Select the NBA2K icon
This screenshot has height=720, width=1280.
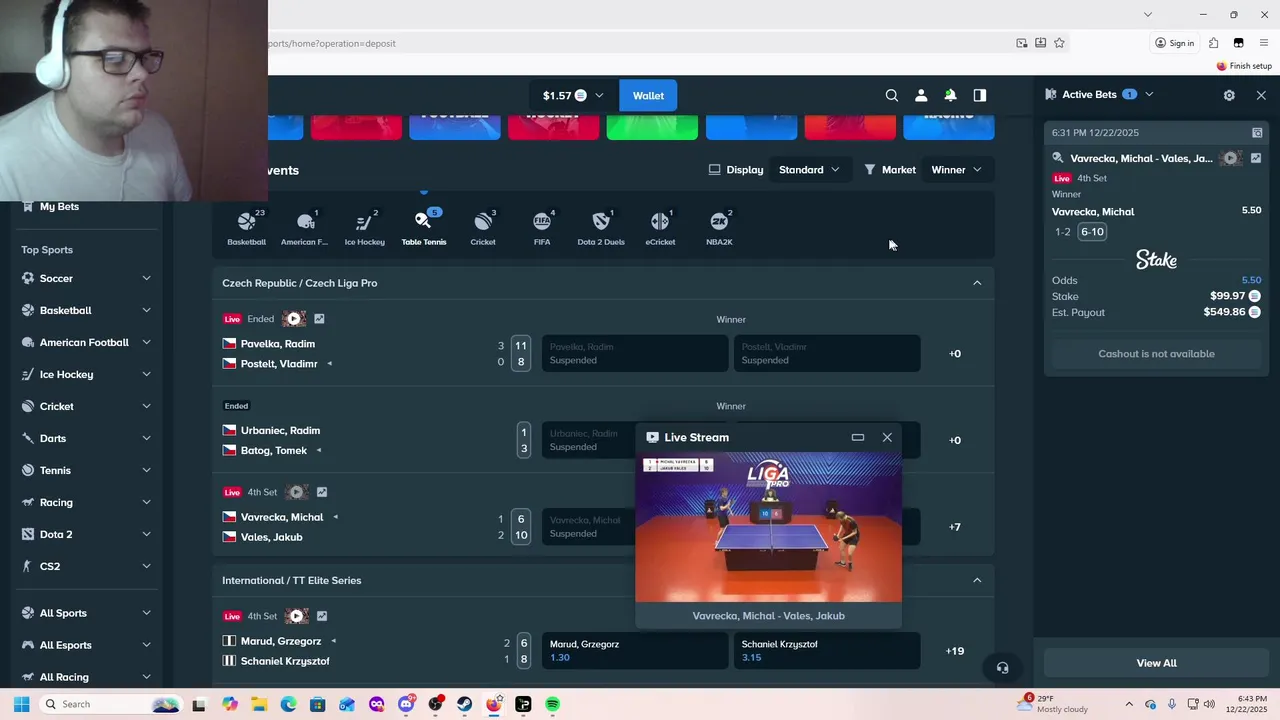point(719,228)
